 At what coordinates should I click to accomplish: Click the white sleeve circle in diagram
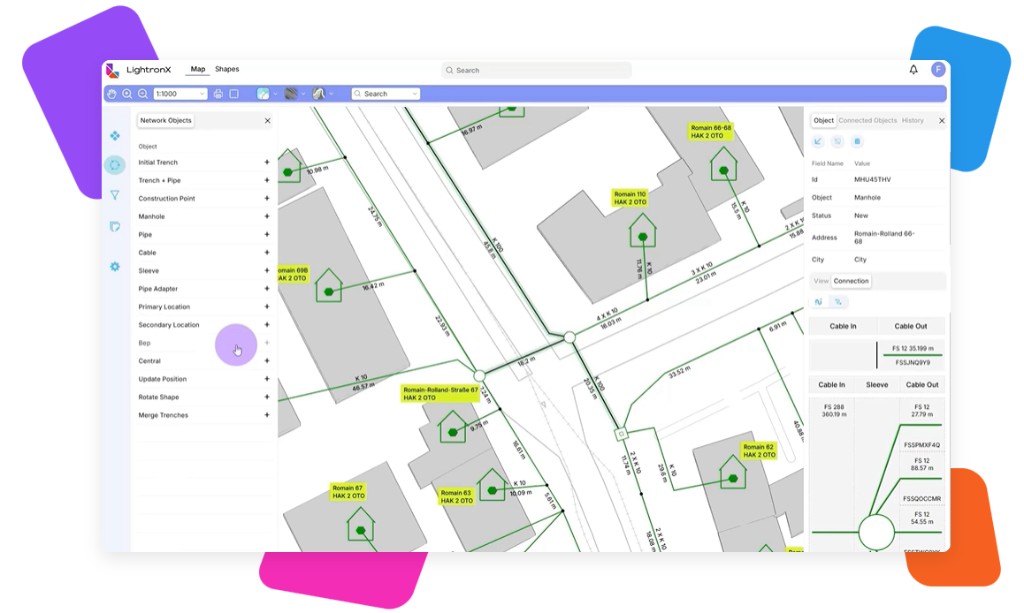coord(876,533)
